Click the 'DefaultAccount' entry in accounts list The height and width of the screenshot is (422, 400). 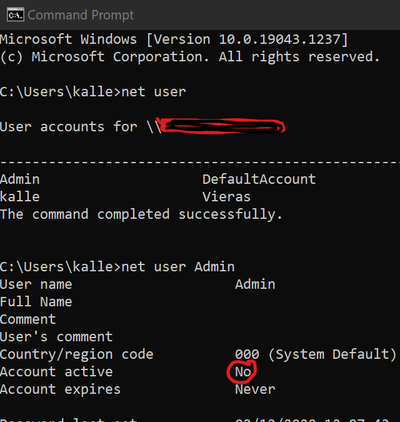coord(259,179)
